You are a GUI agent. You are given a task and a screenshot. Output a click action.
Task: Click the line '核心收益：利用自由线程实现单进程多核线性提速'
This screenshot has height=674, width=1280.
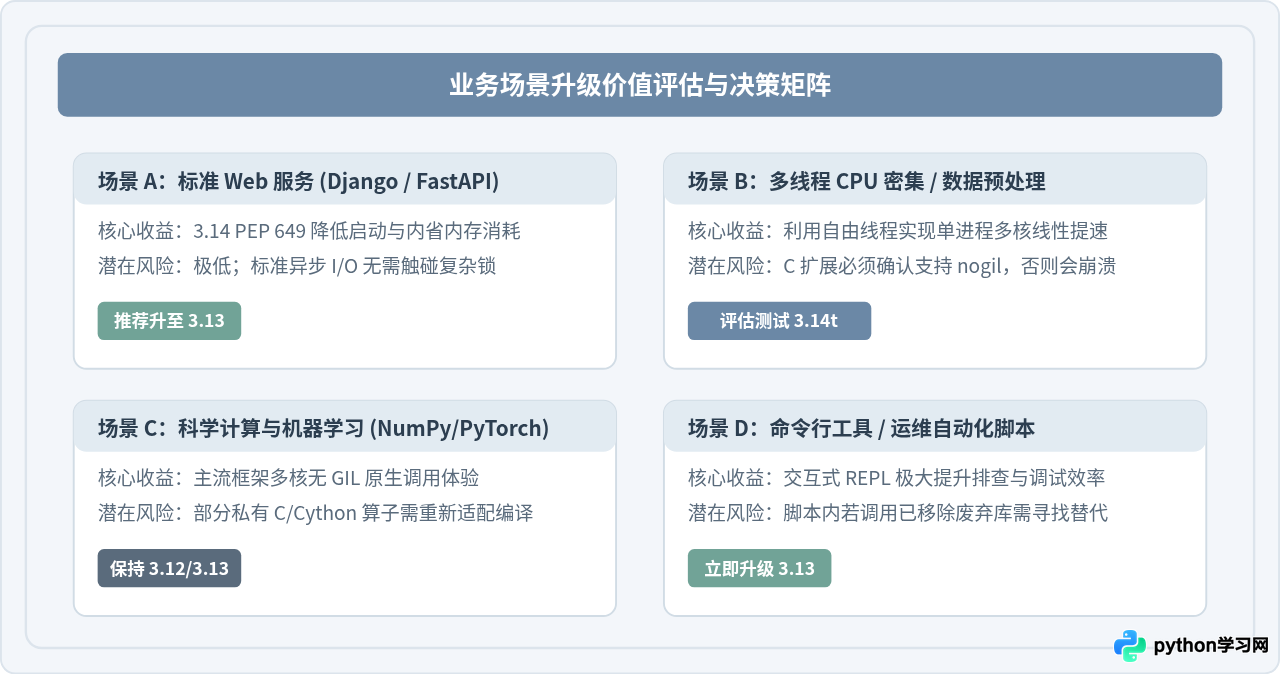(898, 231)
